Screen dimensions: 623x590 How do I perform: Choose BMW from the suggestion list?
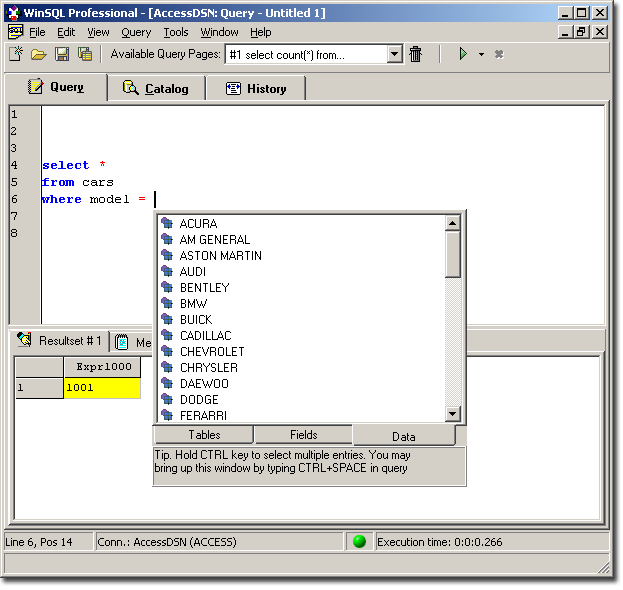pyautogui.click(x=302, y=304)
